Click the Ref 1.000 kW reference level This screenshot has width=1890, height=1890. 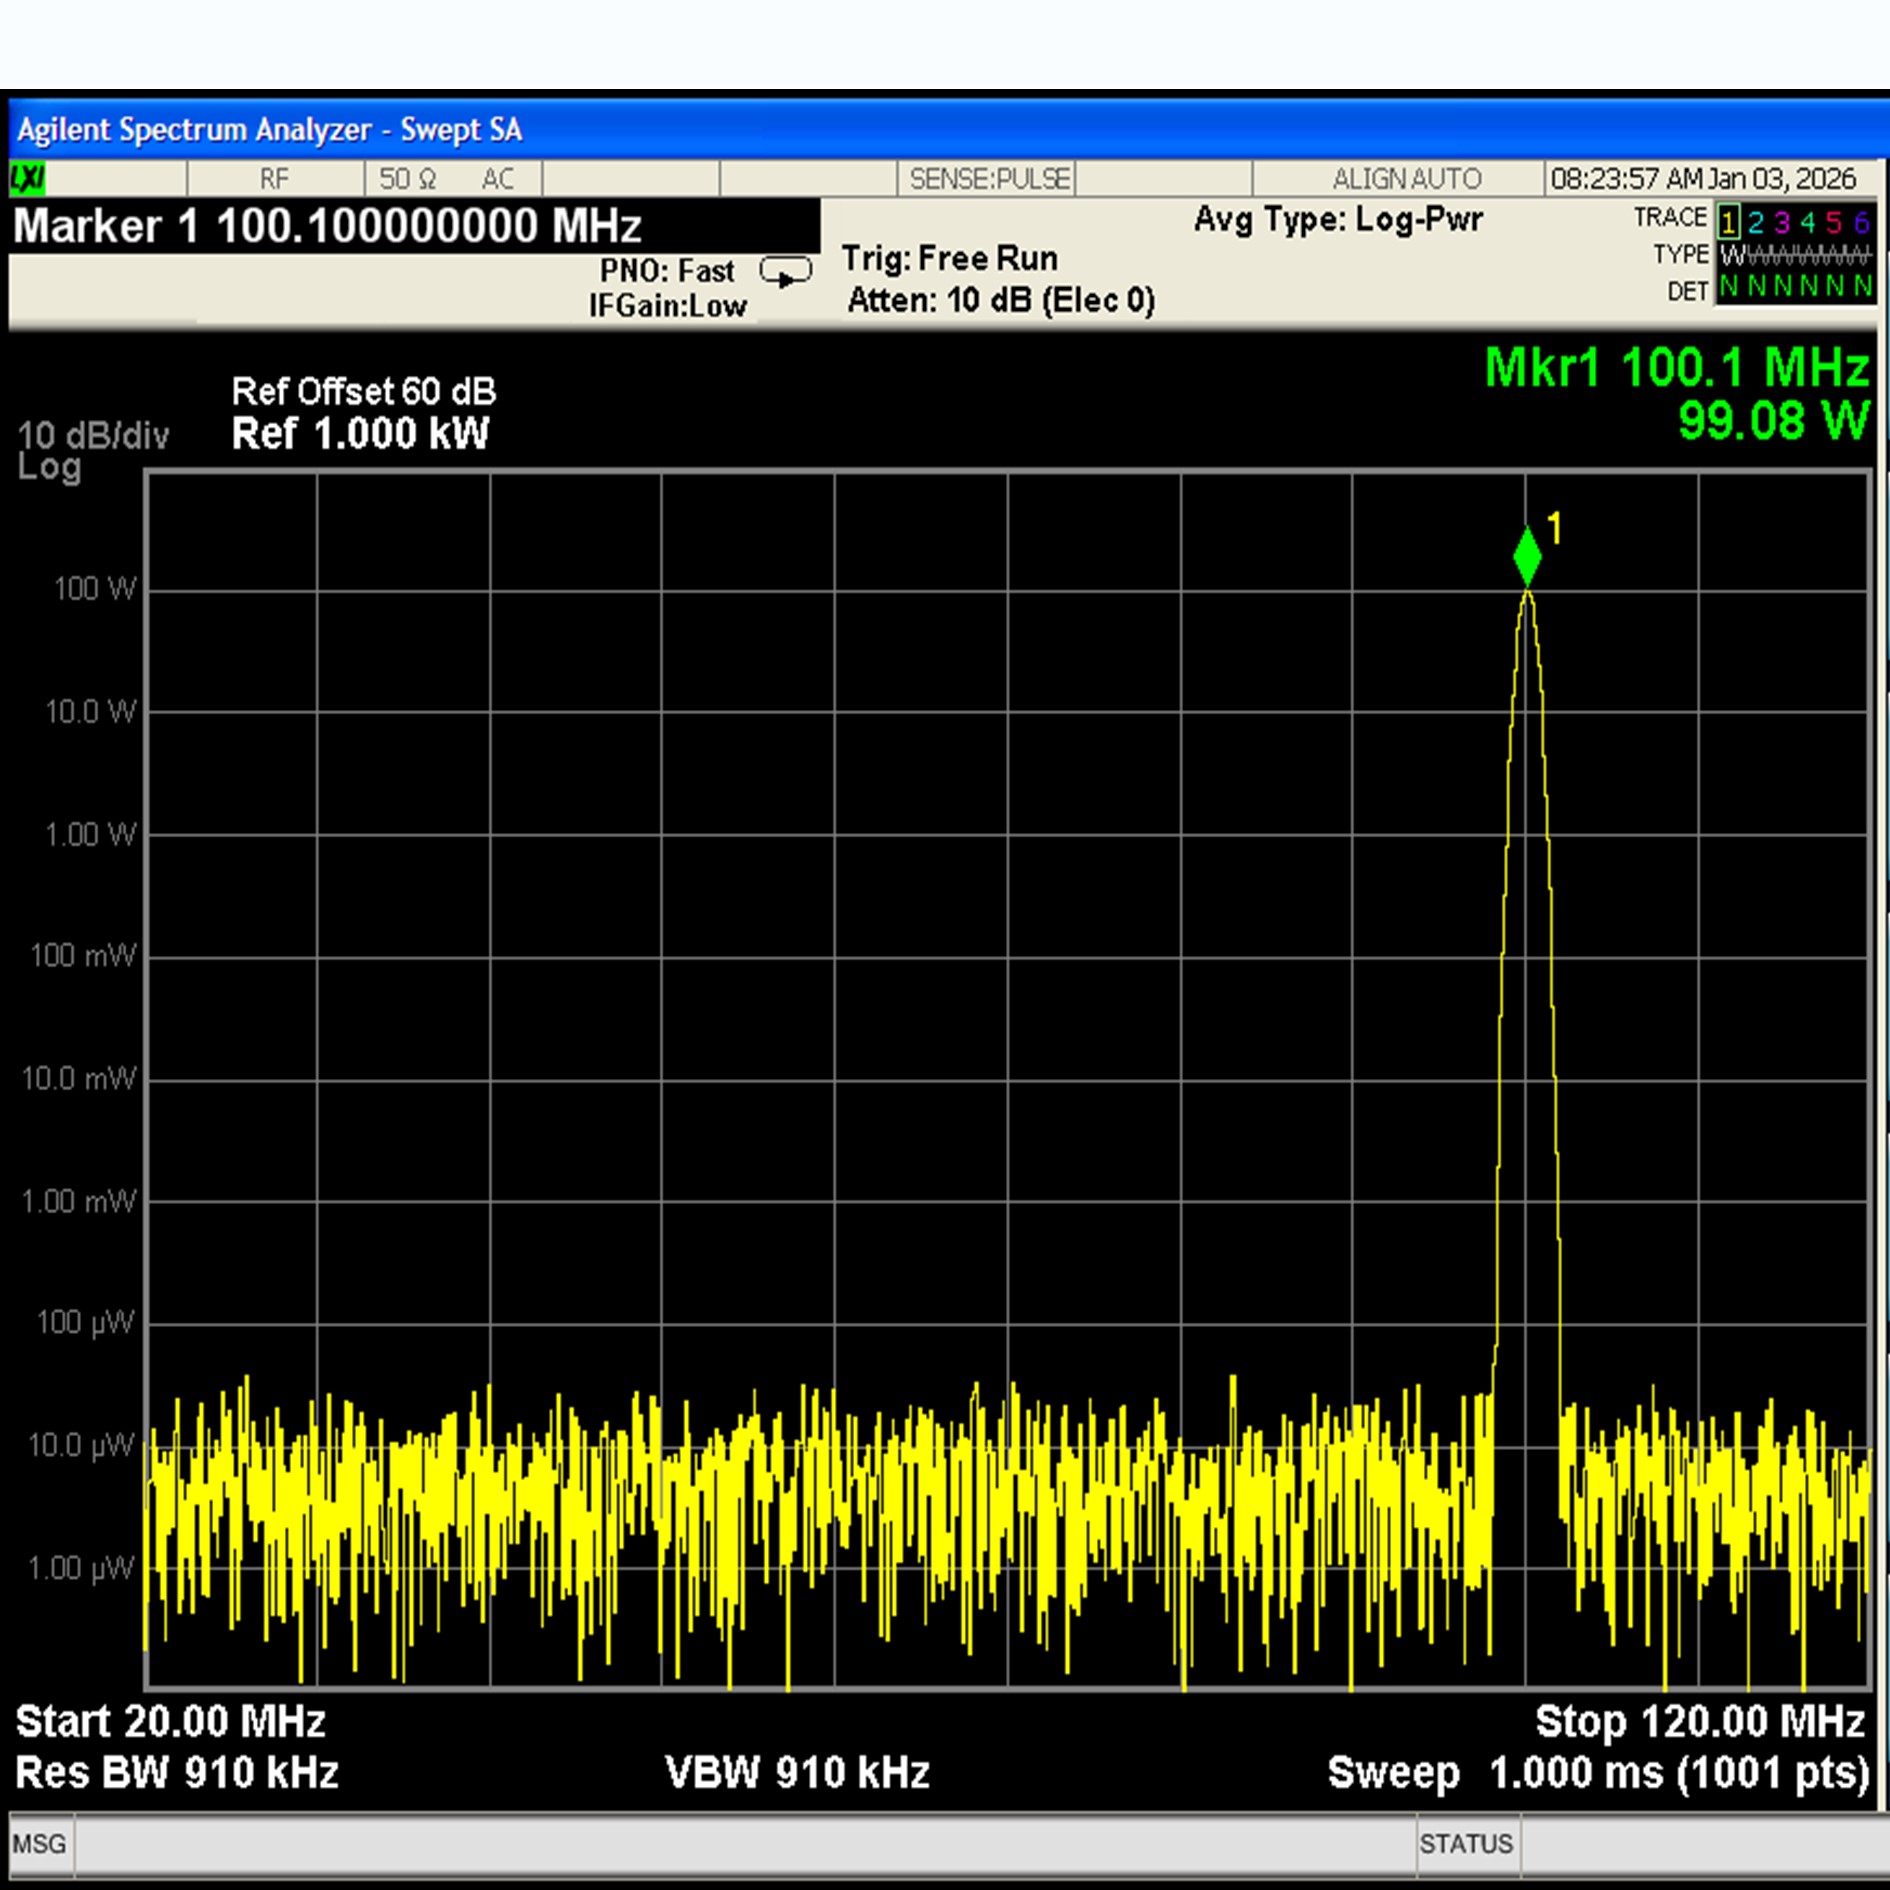pyautogui.click(x=361, y=434)
